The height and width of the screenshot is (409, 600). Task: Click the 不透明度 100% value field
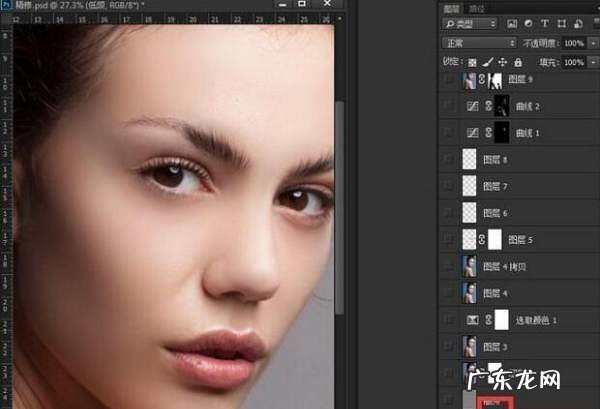(x=574, y=43)
